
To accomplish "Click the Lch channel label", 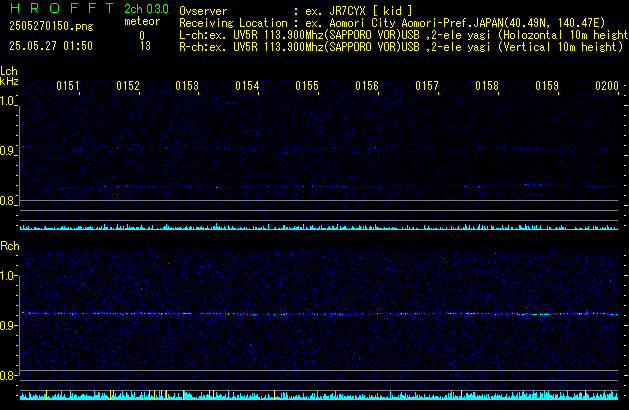I will click(x=9, y=71).
